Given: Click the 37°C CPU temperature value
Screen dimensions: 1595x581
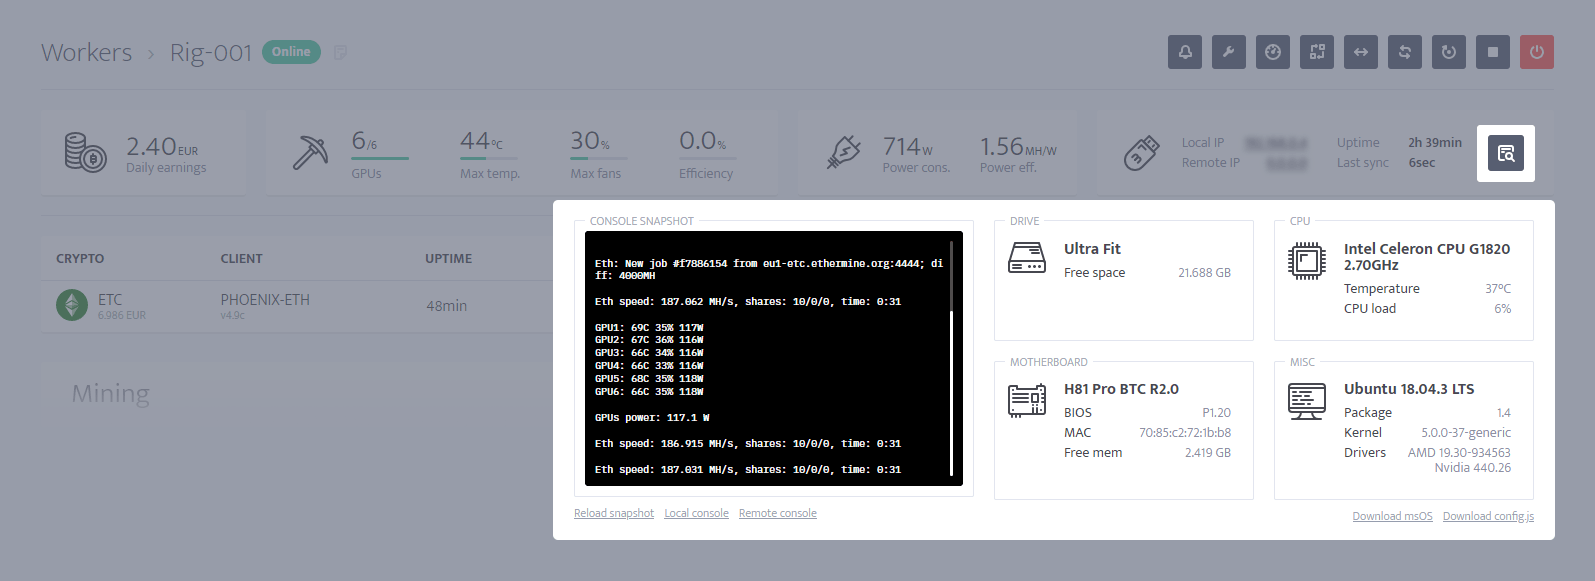Looking at the screenshot, I should coord(1498,289).
